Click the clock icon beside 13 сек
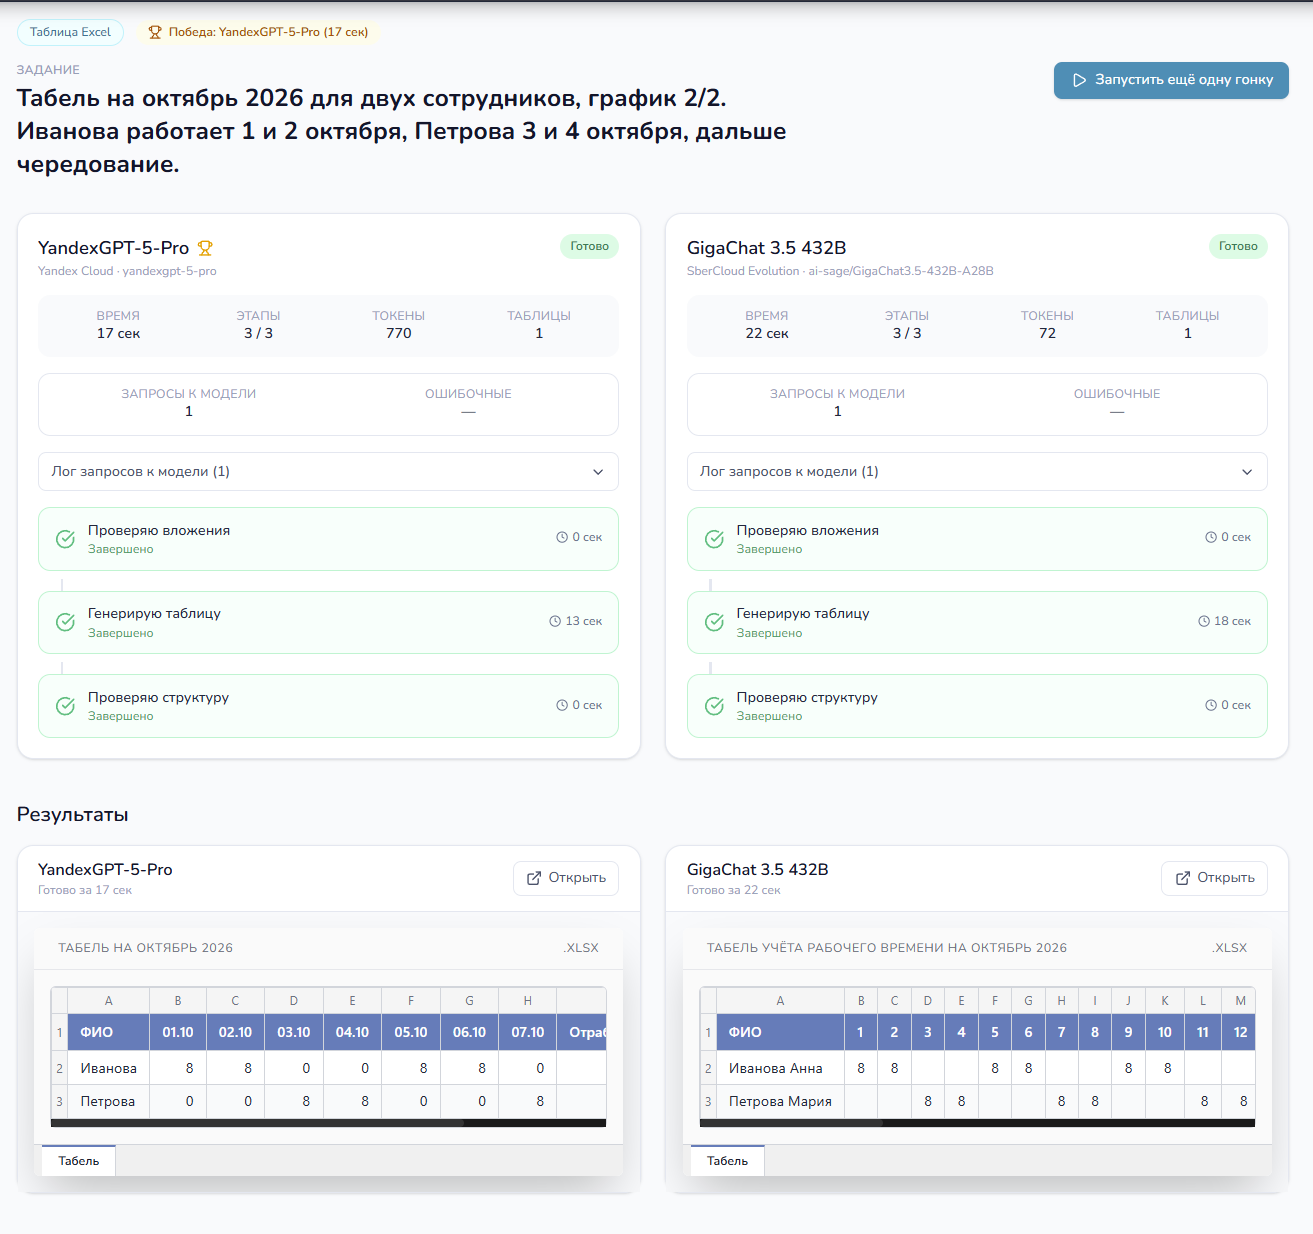 tap(555, 621)
